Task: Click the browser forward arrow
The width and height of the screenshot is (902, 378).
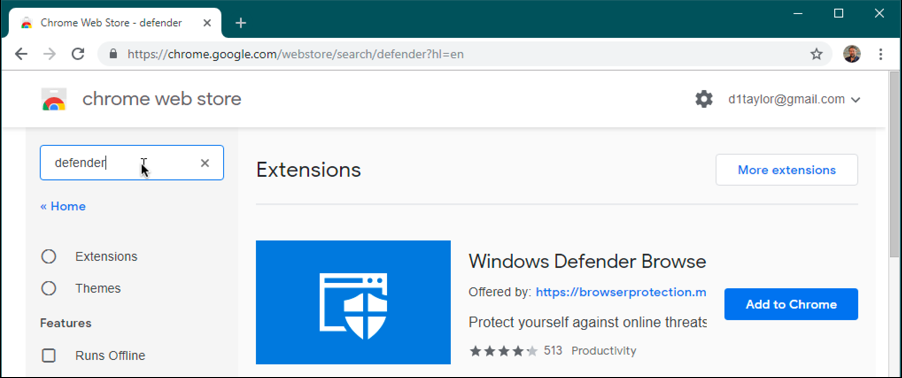Action: tap(49, 54)
